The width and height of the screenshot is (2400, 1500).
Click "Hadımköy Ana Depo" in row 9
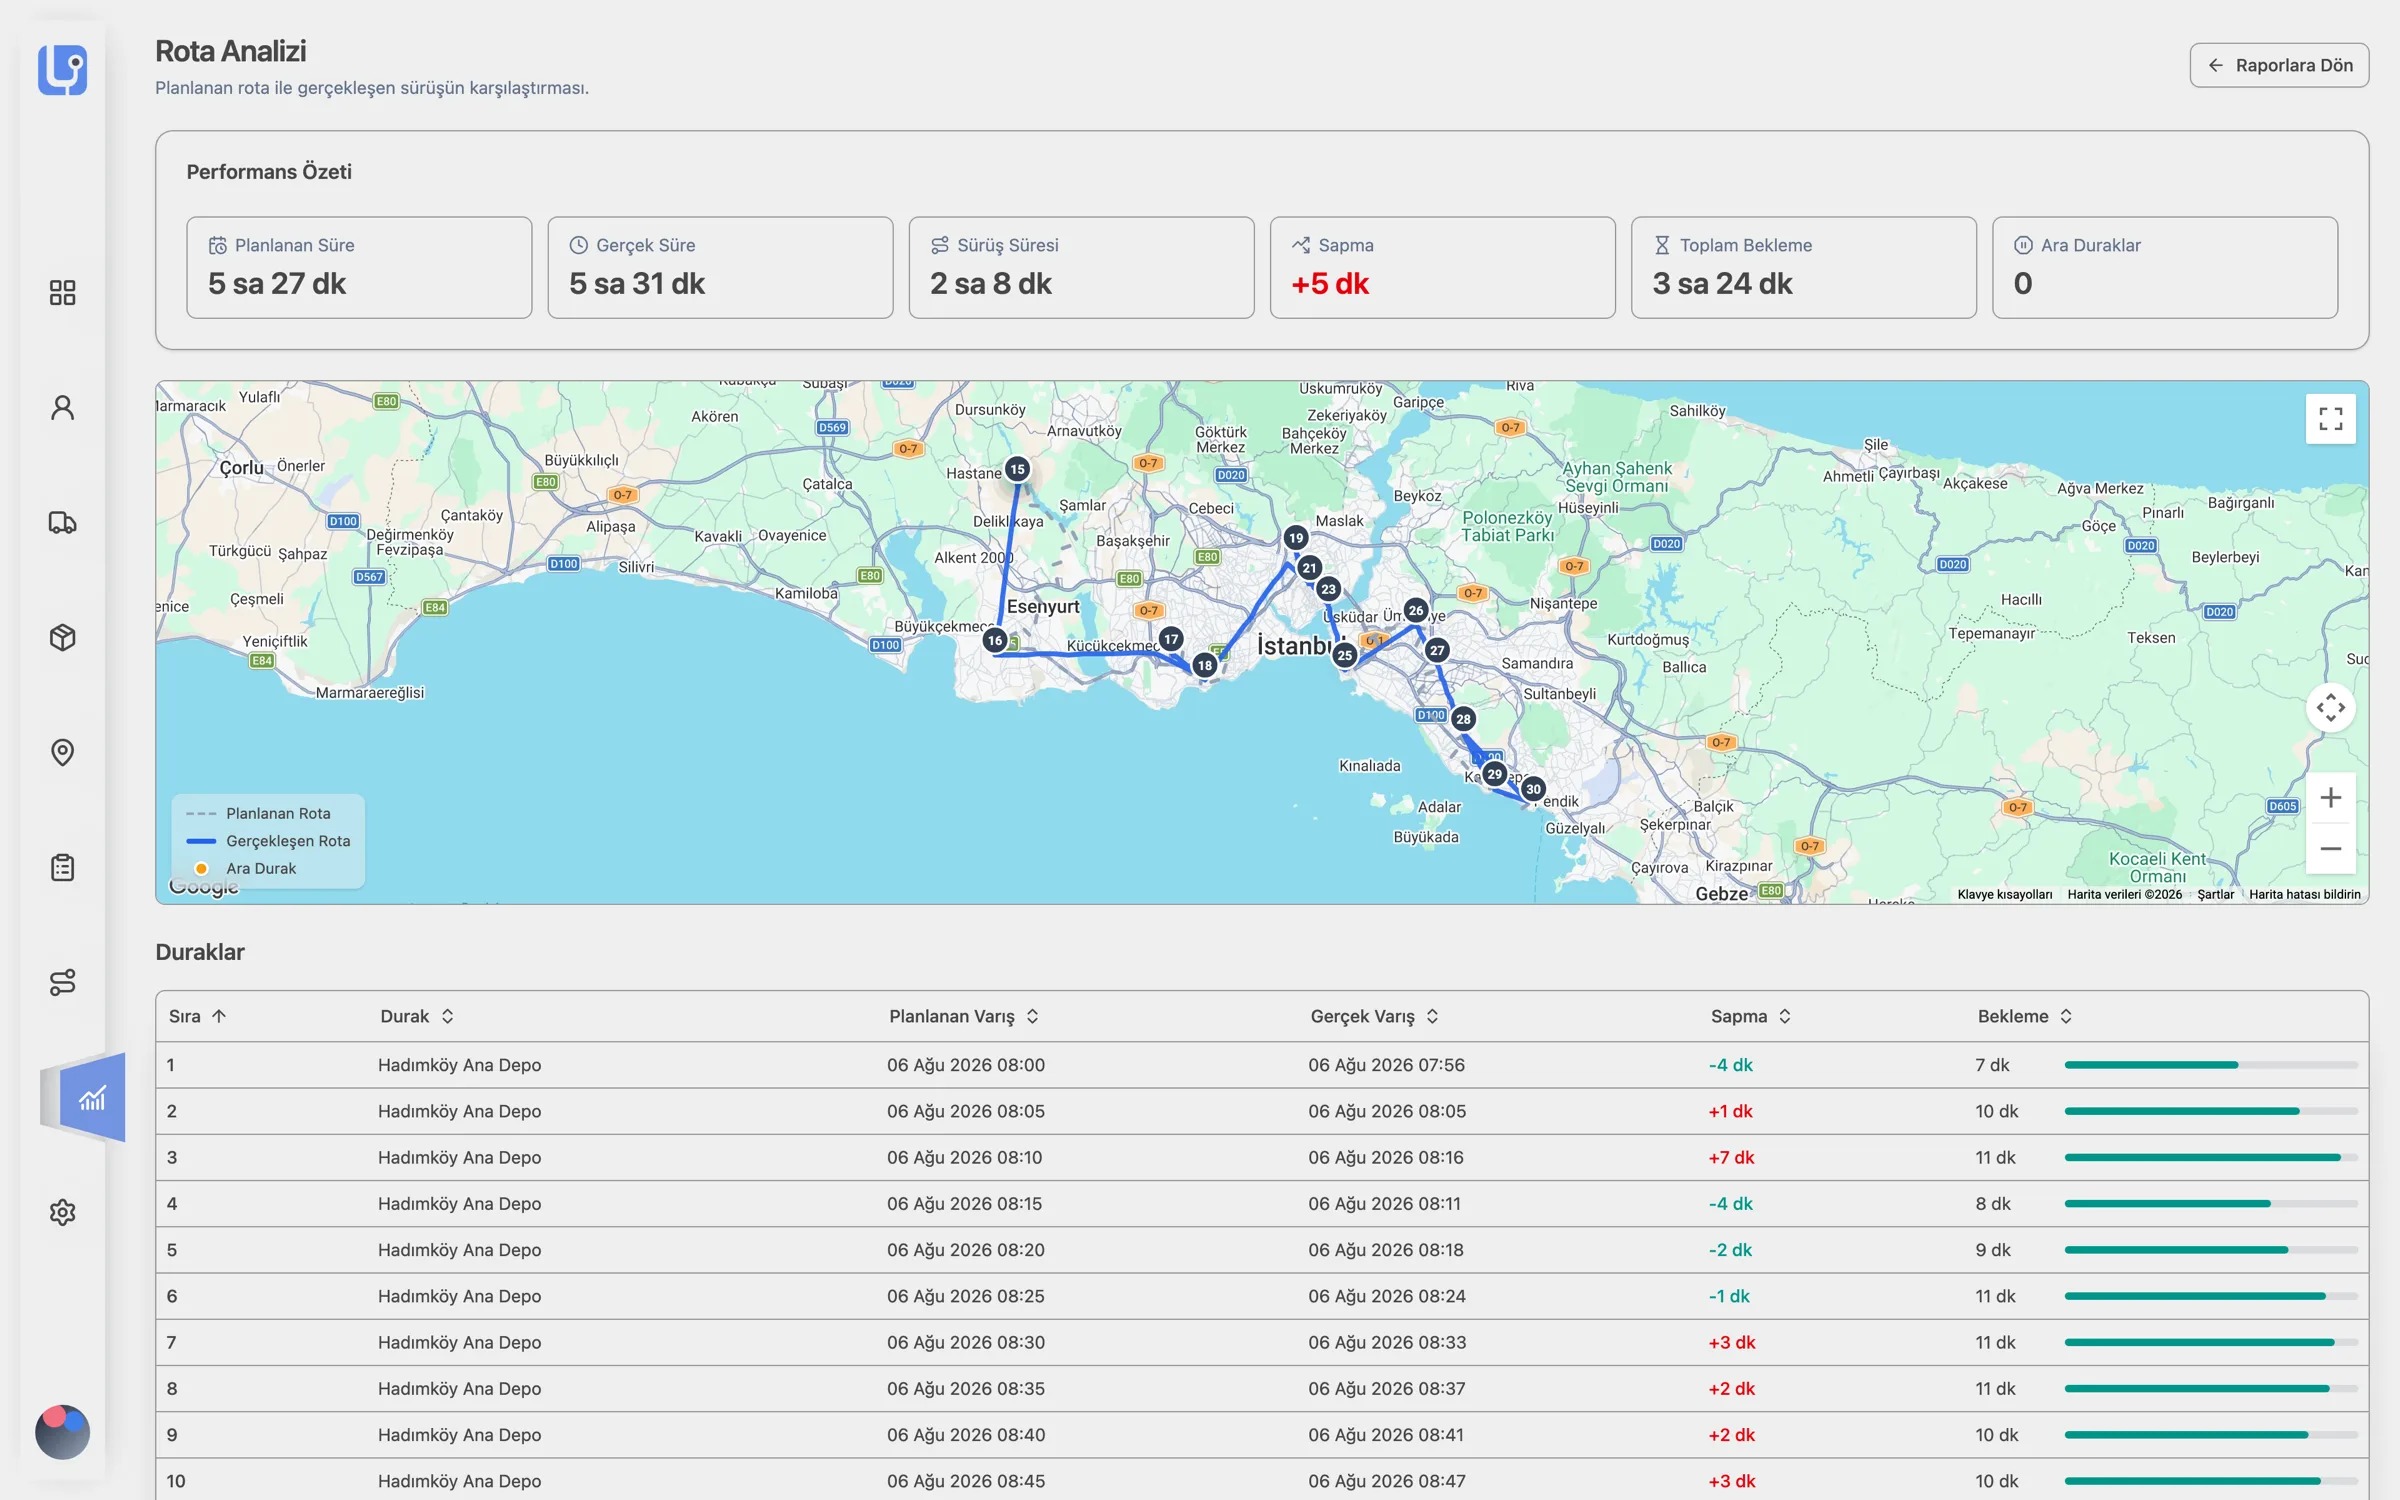[x=460, y=1435]
